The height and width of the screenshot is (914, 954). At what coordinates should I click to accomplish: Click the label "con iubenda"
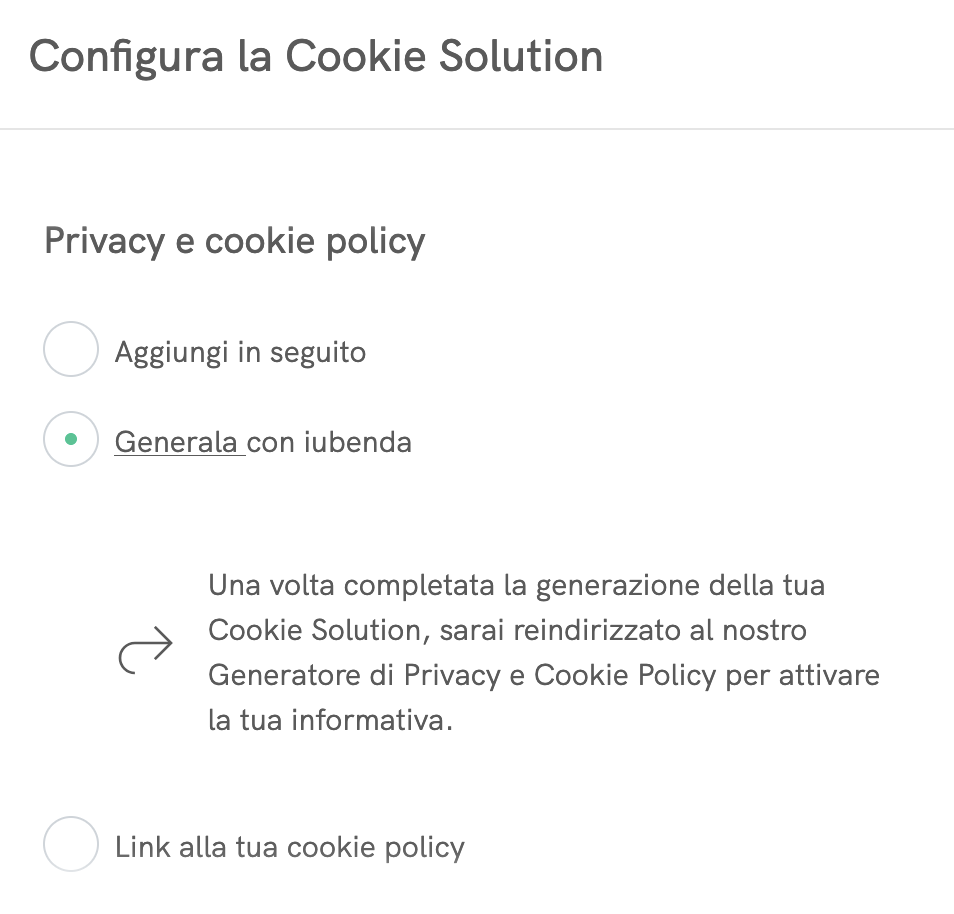328,441
